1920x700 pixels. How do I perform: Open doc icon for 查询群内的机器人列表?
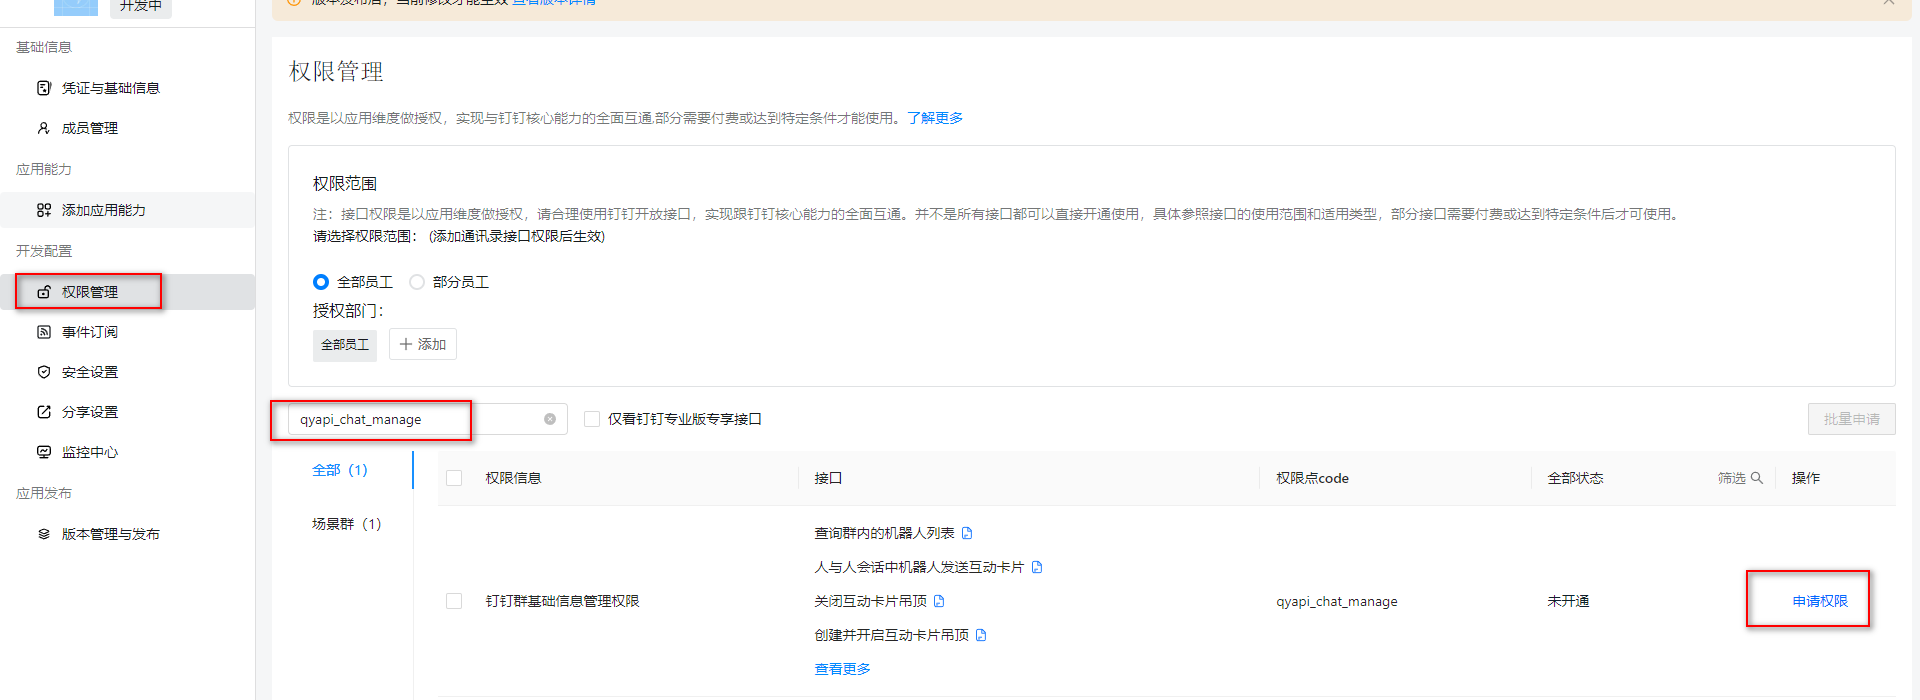pyautogui.click(x=967, y=533)
